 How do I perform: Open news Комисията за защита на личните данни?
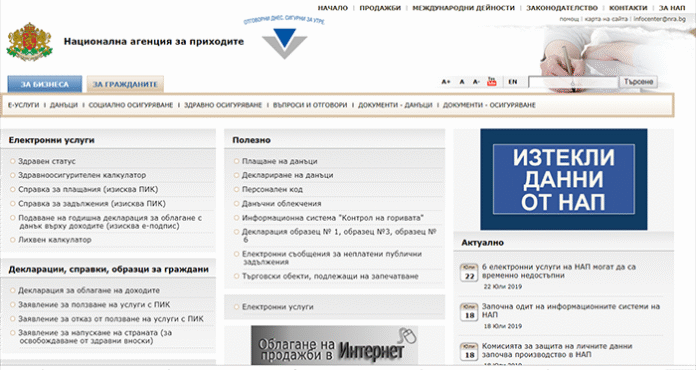pos(557,350)
